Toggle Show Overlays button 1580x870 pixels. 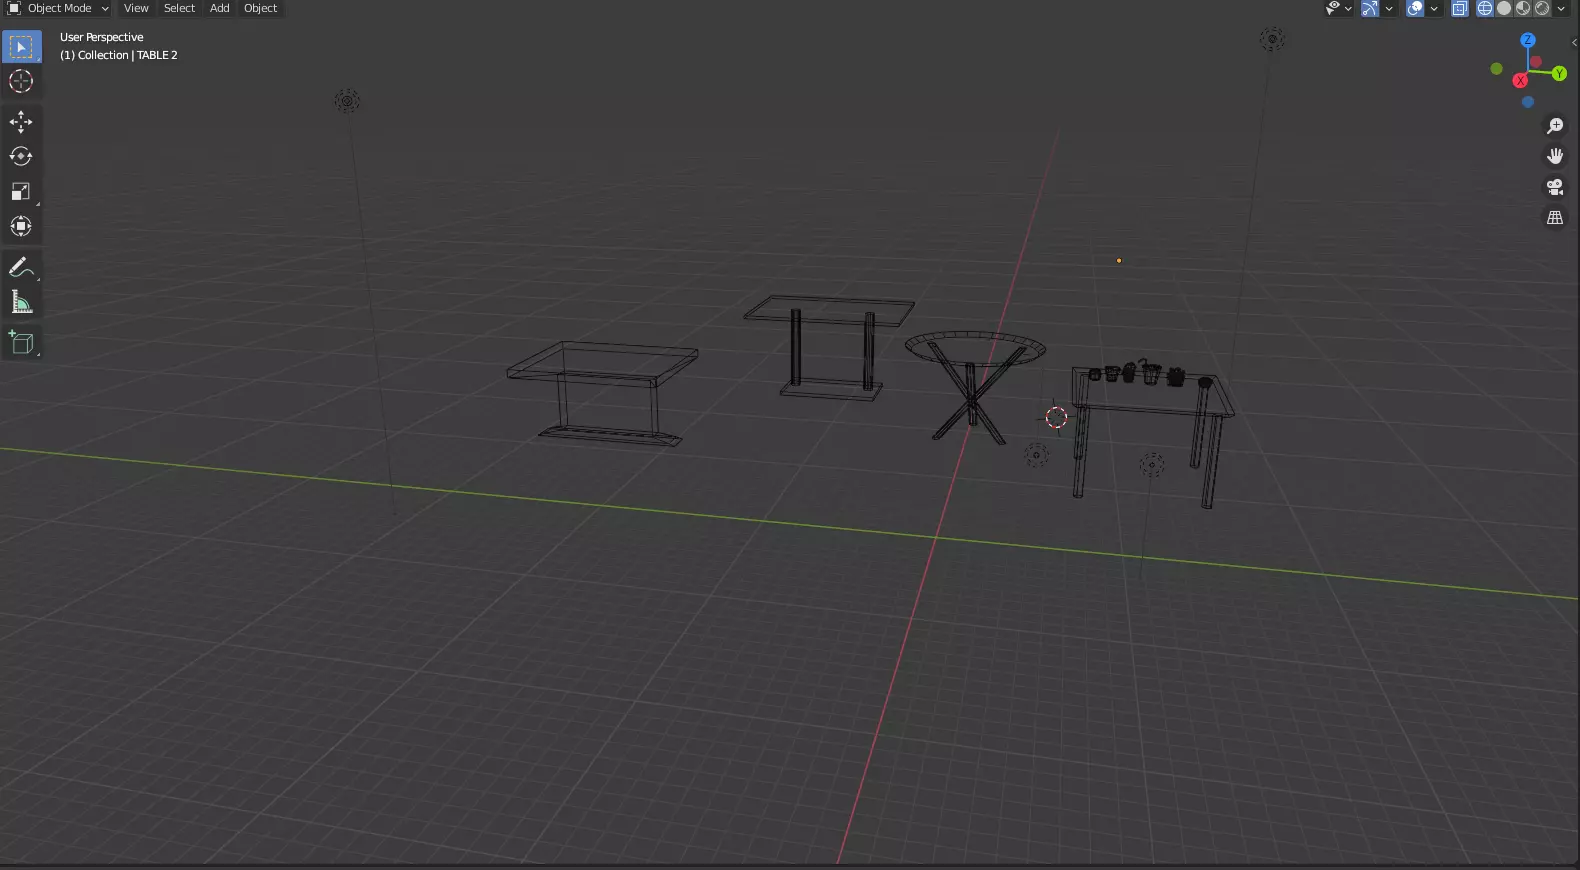[x=1415, y=8]
